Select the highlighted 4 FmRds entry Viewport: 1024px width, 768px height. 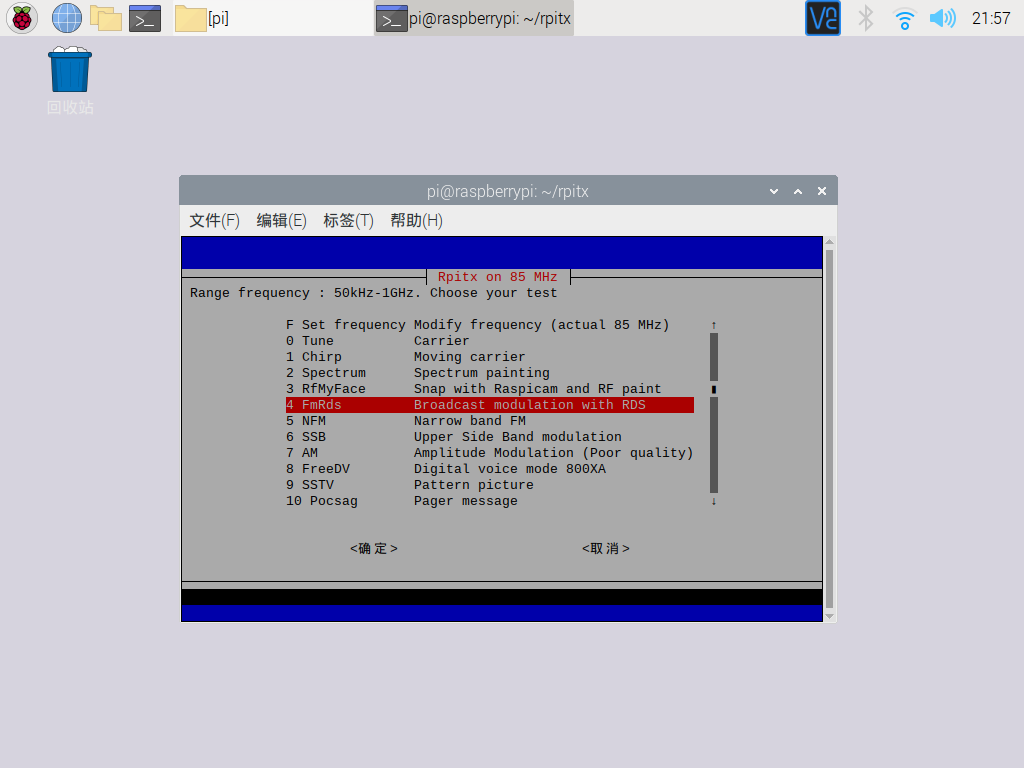490,405
